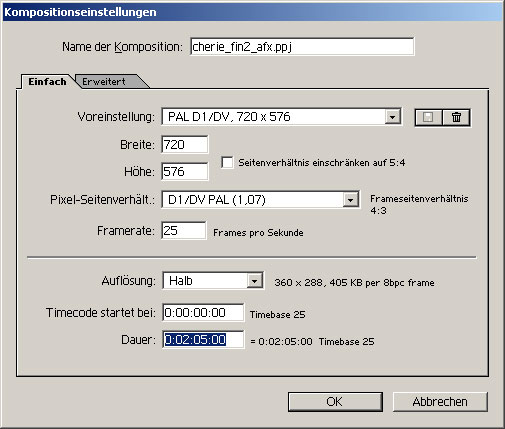Confirm settings with the OK button
Screen dimensions: 505x429
(x=335, y=402)
